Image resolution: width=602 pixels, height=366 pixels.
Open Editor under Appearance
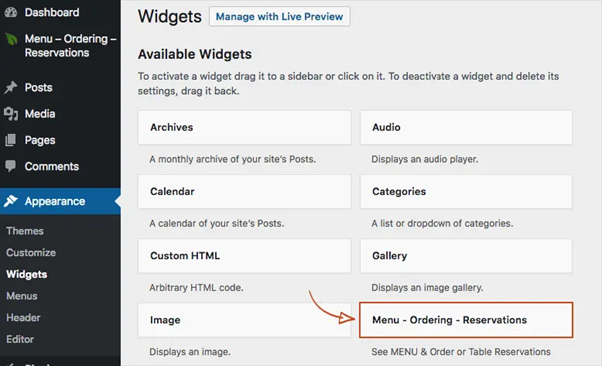point(20,340)
